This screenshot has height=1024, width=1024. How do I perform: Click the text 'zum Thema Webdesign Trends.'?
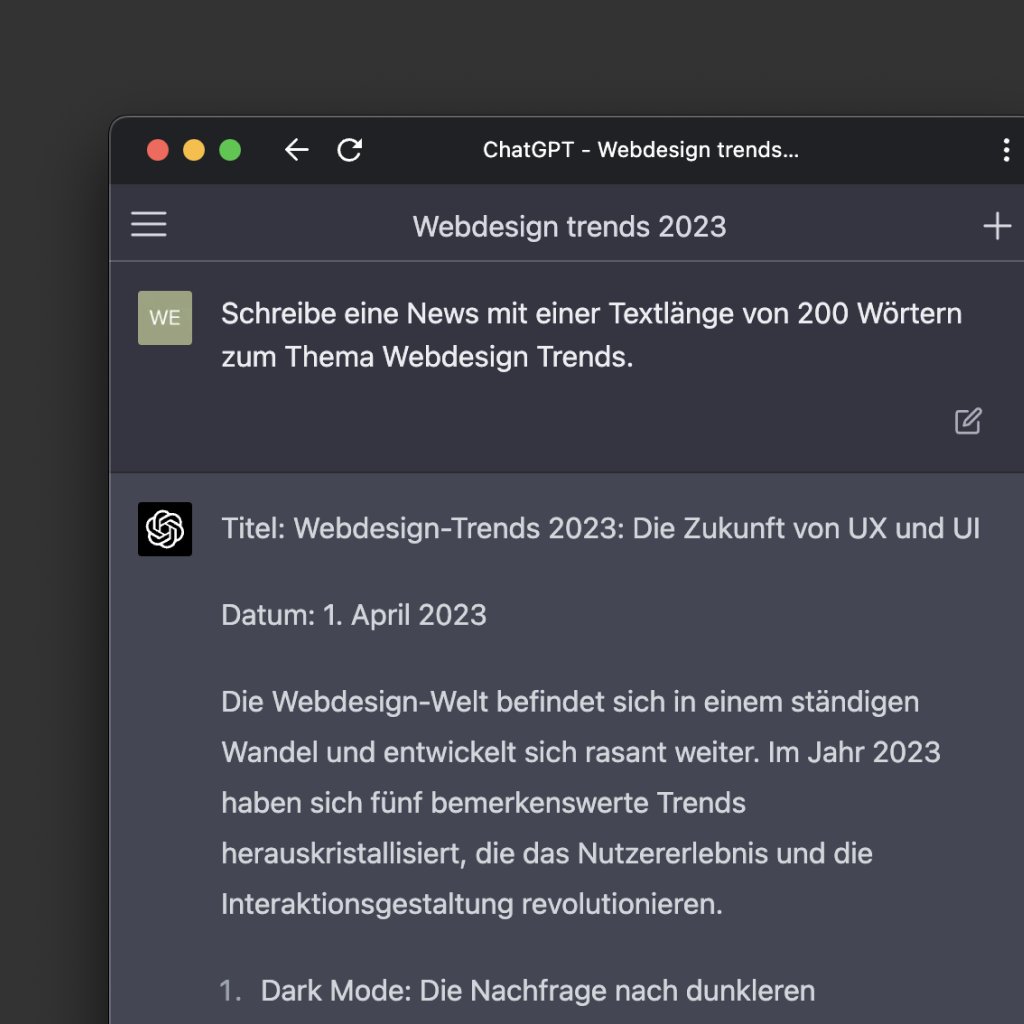tap(427, 357)
